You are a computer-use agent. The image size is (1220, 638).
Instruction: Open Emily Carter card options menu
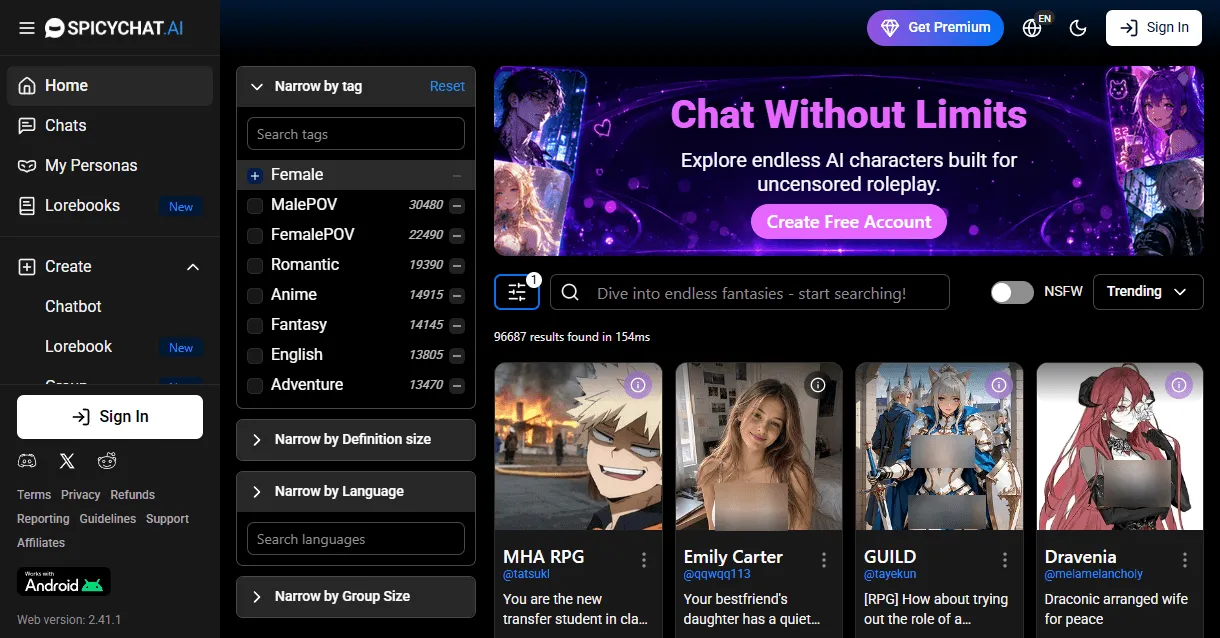coord(824,560)
